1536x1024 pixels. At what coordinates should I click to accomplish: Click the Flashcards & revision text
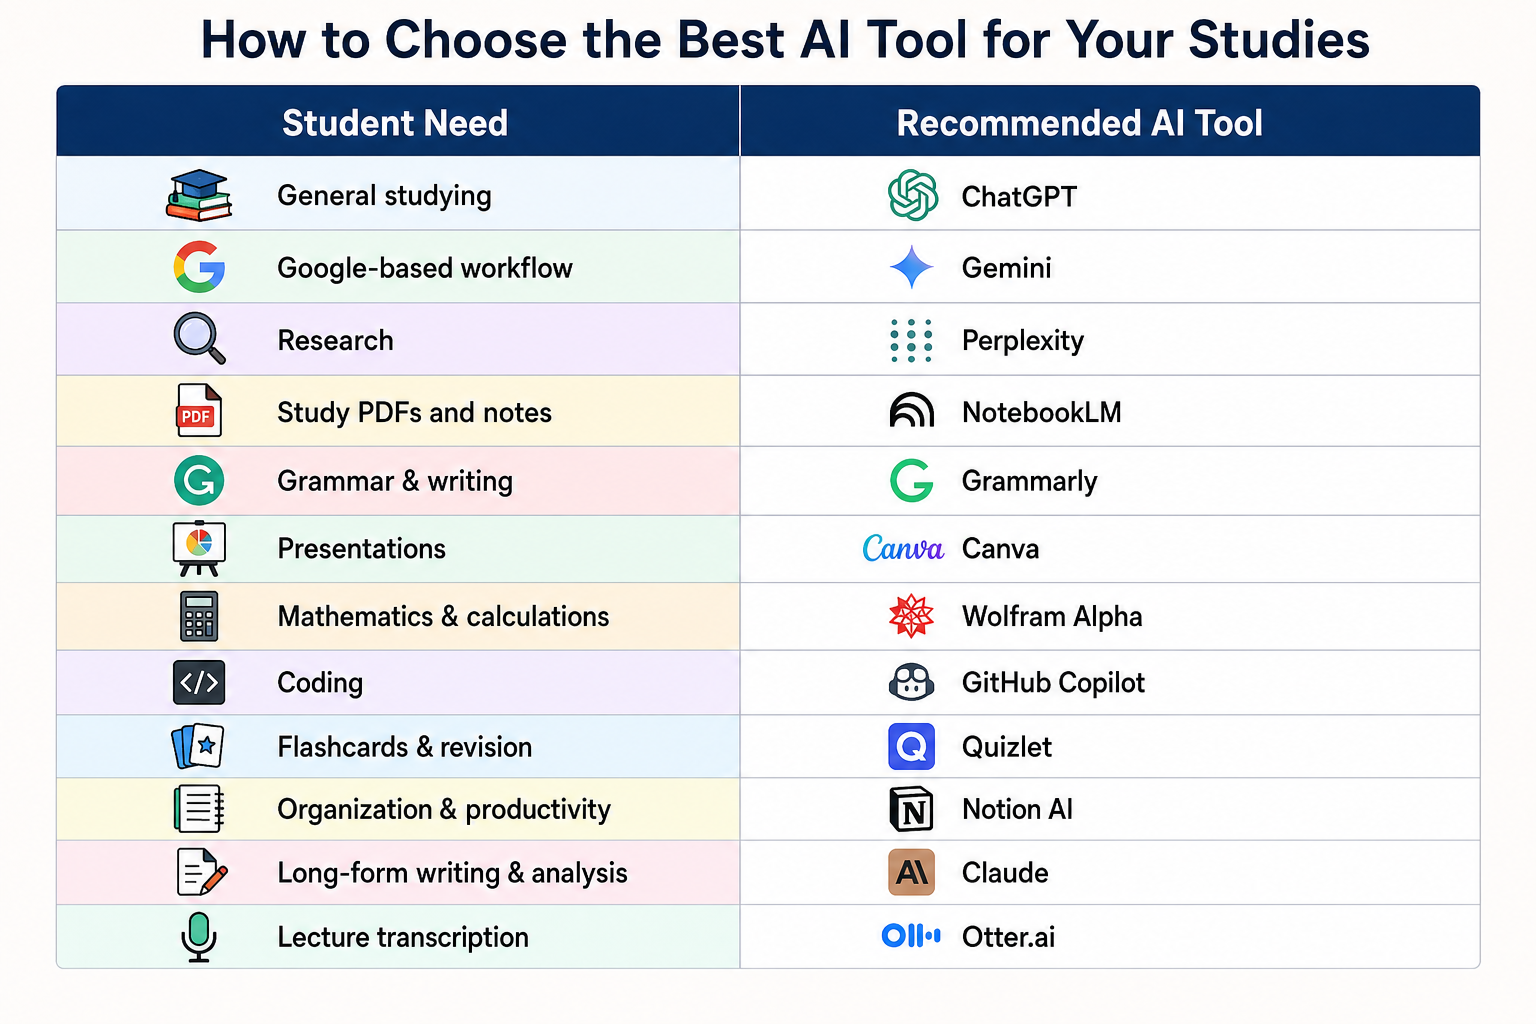click(x=404, y=747)
